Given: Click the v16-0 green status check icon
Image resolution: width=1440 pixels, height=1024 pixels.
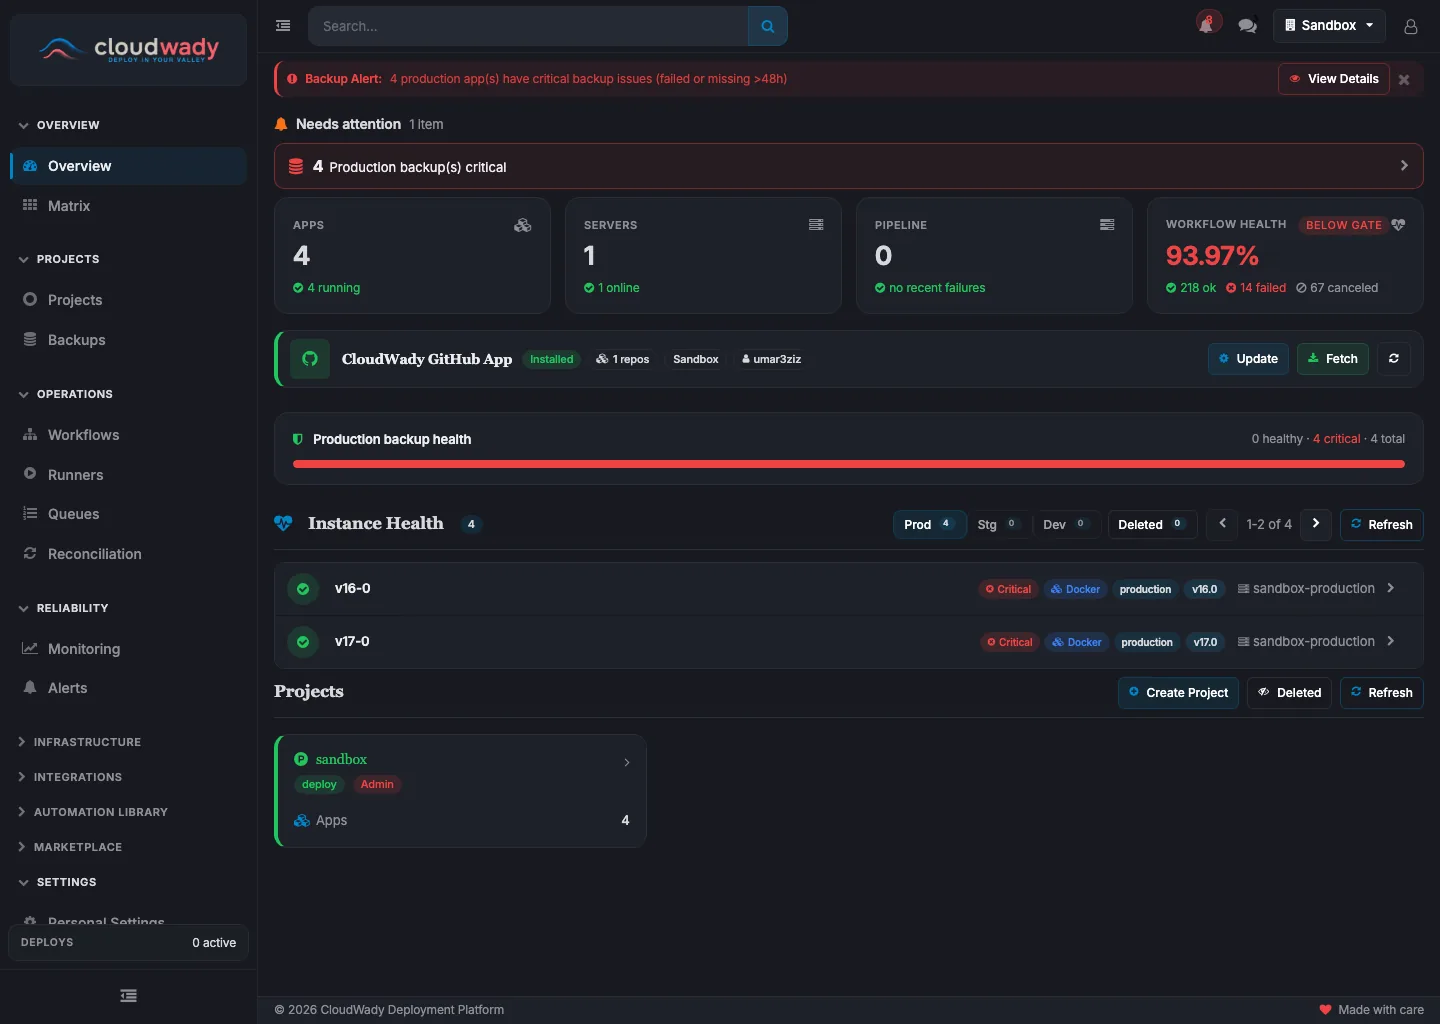Looking at the screenshot, I should click(303, 589).
